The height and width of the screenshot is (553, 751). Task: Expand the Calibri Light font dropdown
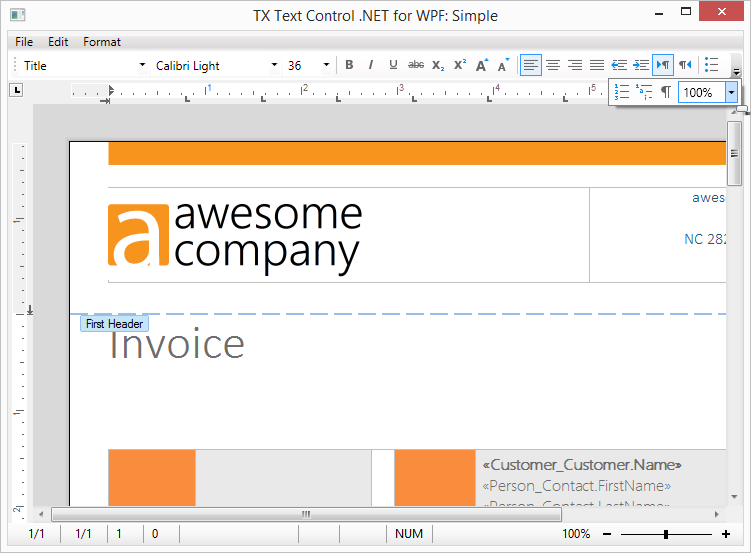[274, 66]
